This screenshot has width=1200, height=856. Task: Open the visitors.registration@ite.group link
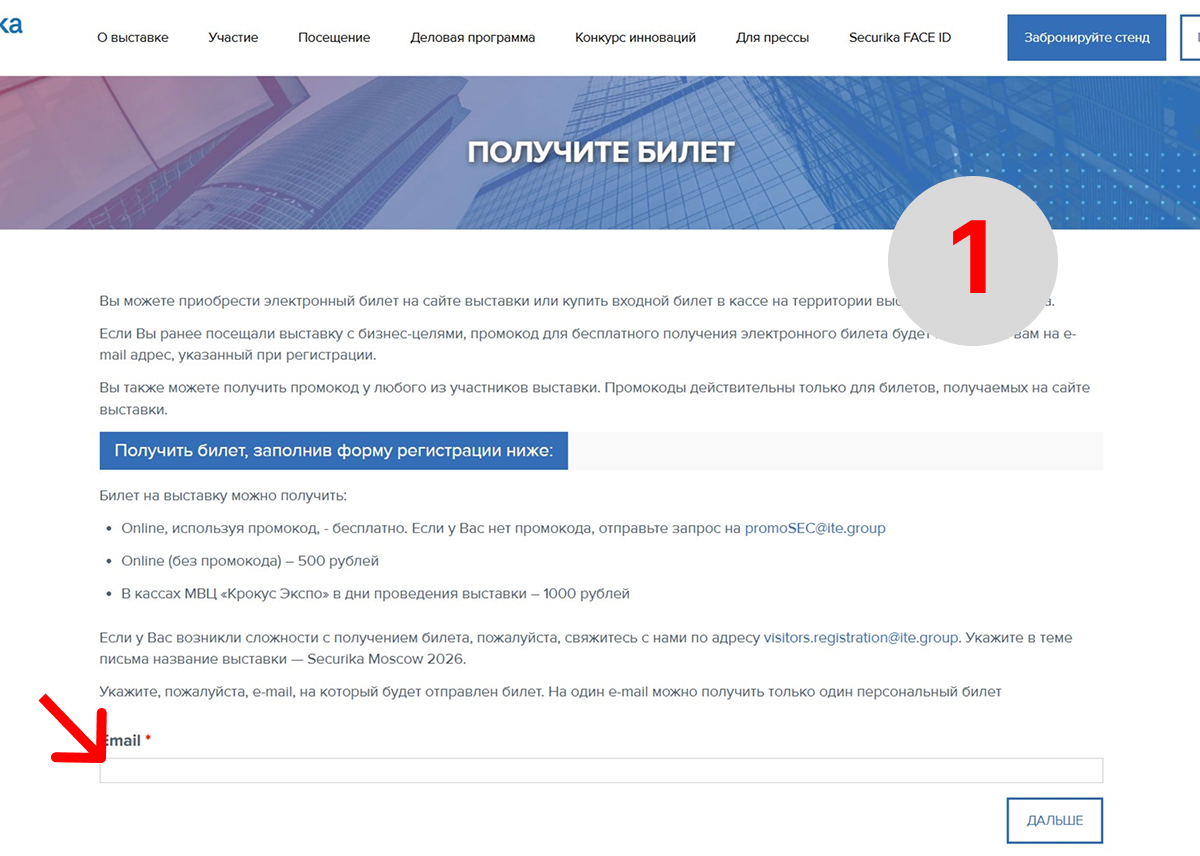pos(860,637)
